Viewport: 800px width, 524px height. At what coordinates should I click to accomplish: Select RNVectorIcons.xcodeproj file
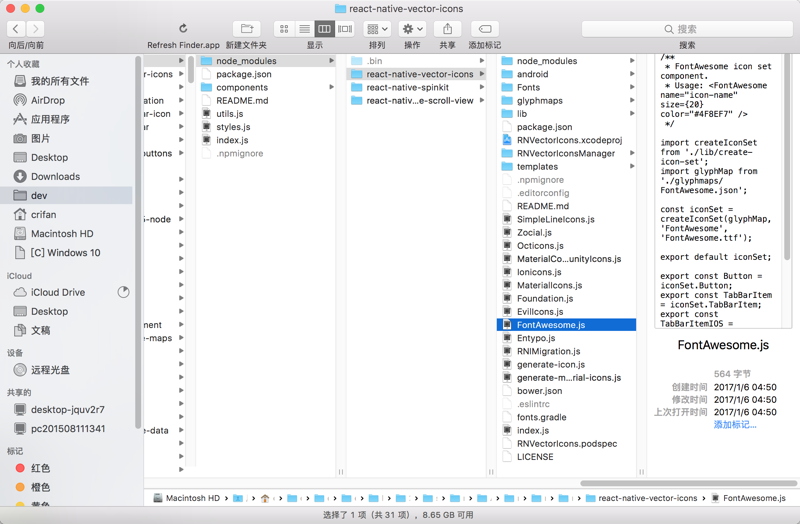coord(566,140)
